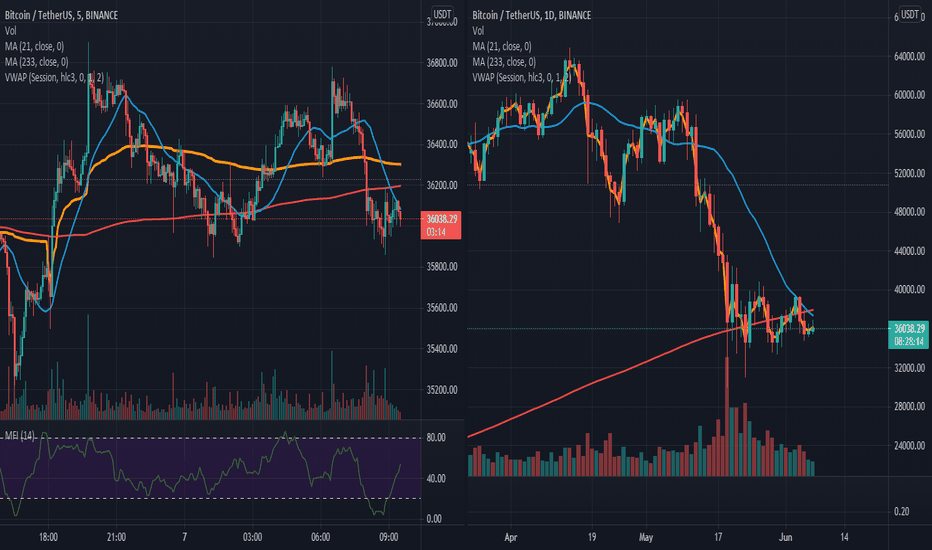932x550 pixels.
Task: Click the 09:00 time axis label
Action: click(388, 537)
